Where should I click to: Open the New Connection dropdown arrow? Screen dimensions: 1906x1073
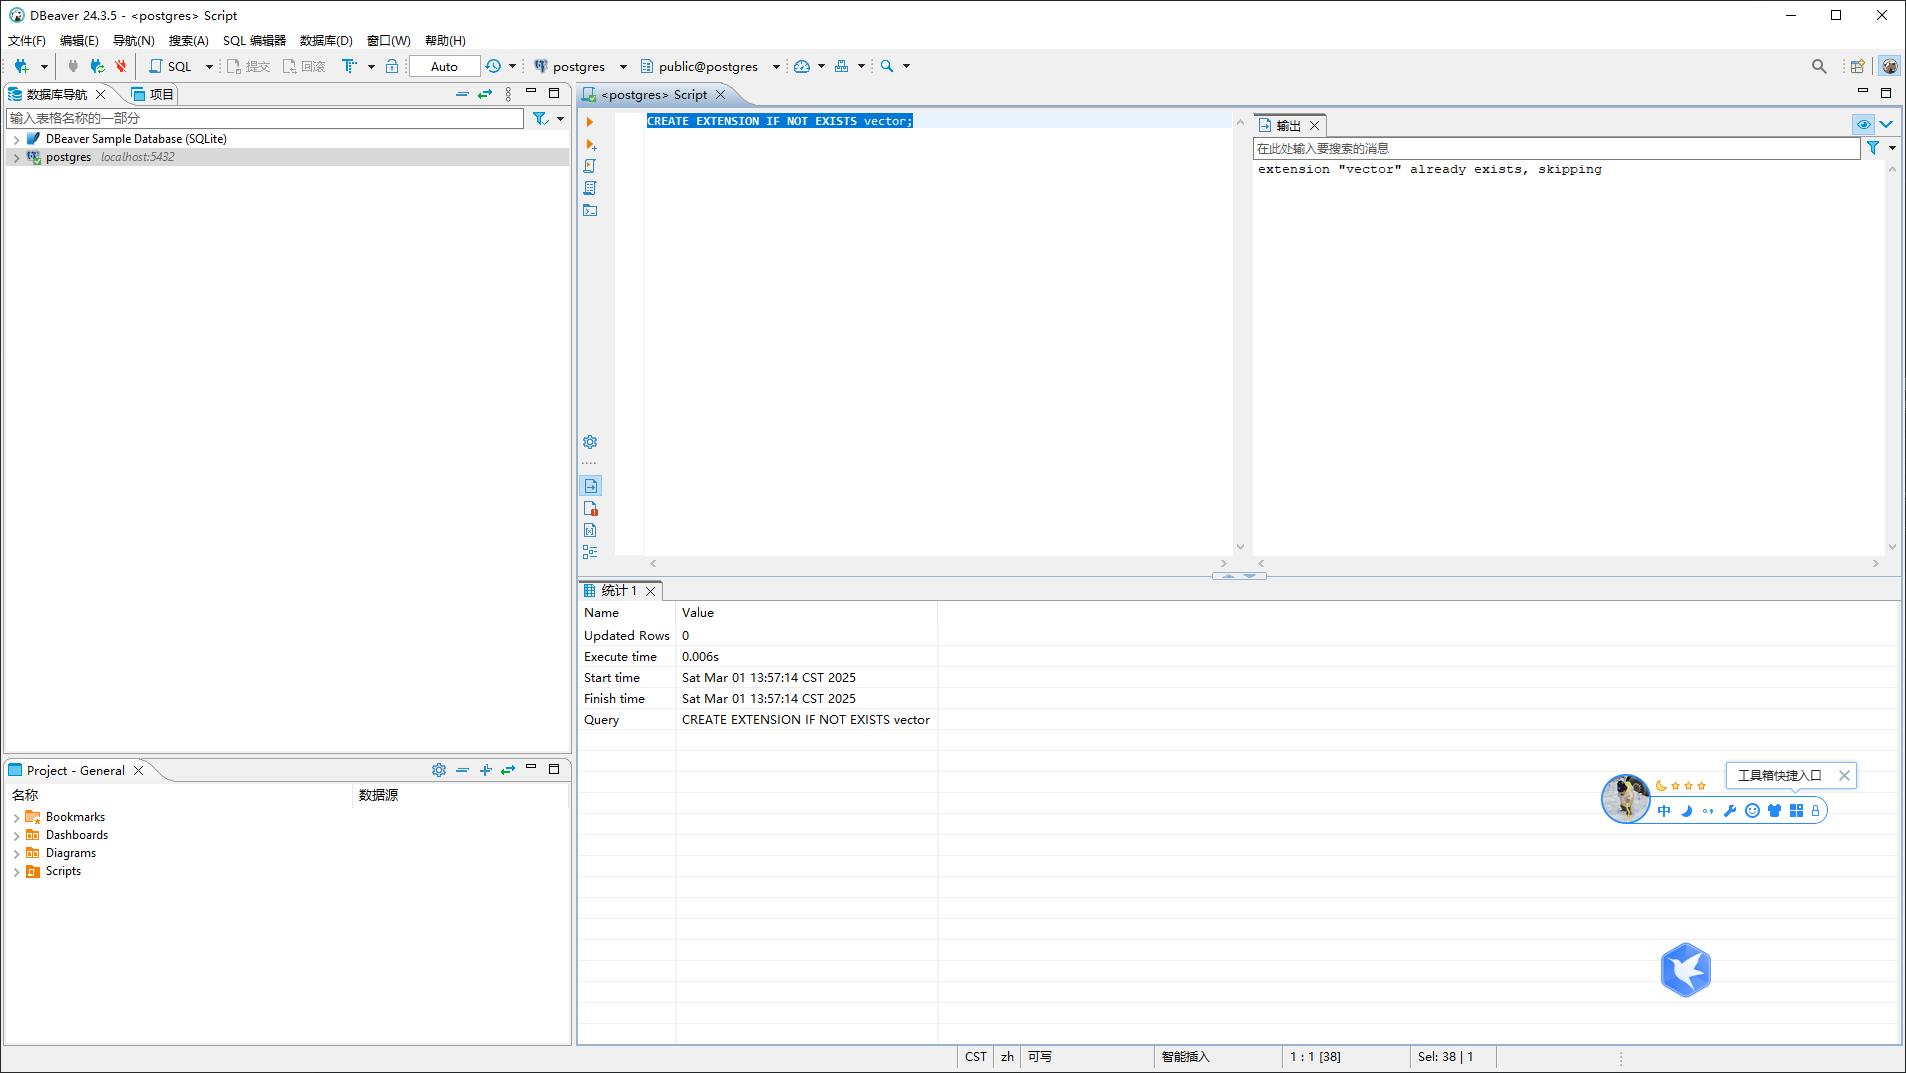[44, 67]
